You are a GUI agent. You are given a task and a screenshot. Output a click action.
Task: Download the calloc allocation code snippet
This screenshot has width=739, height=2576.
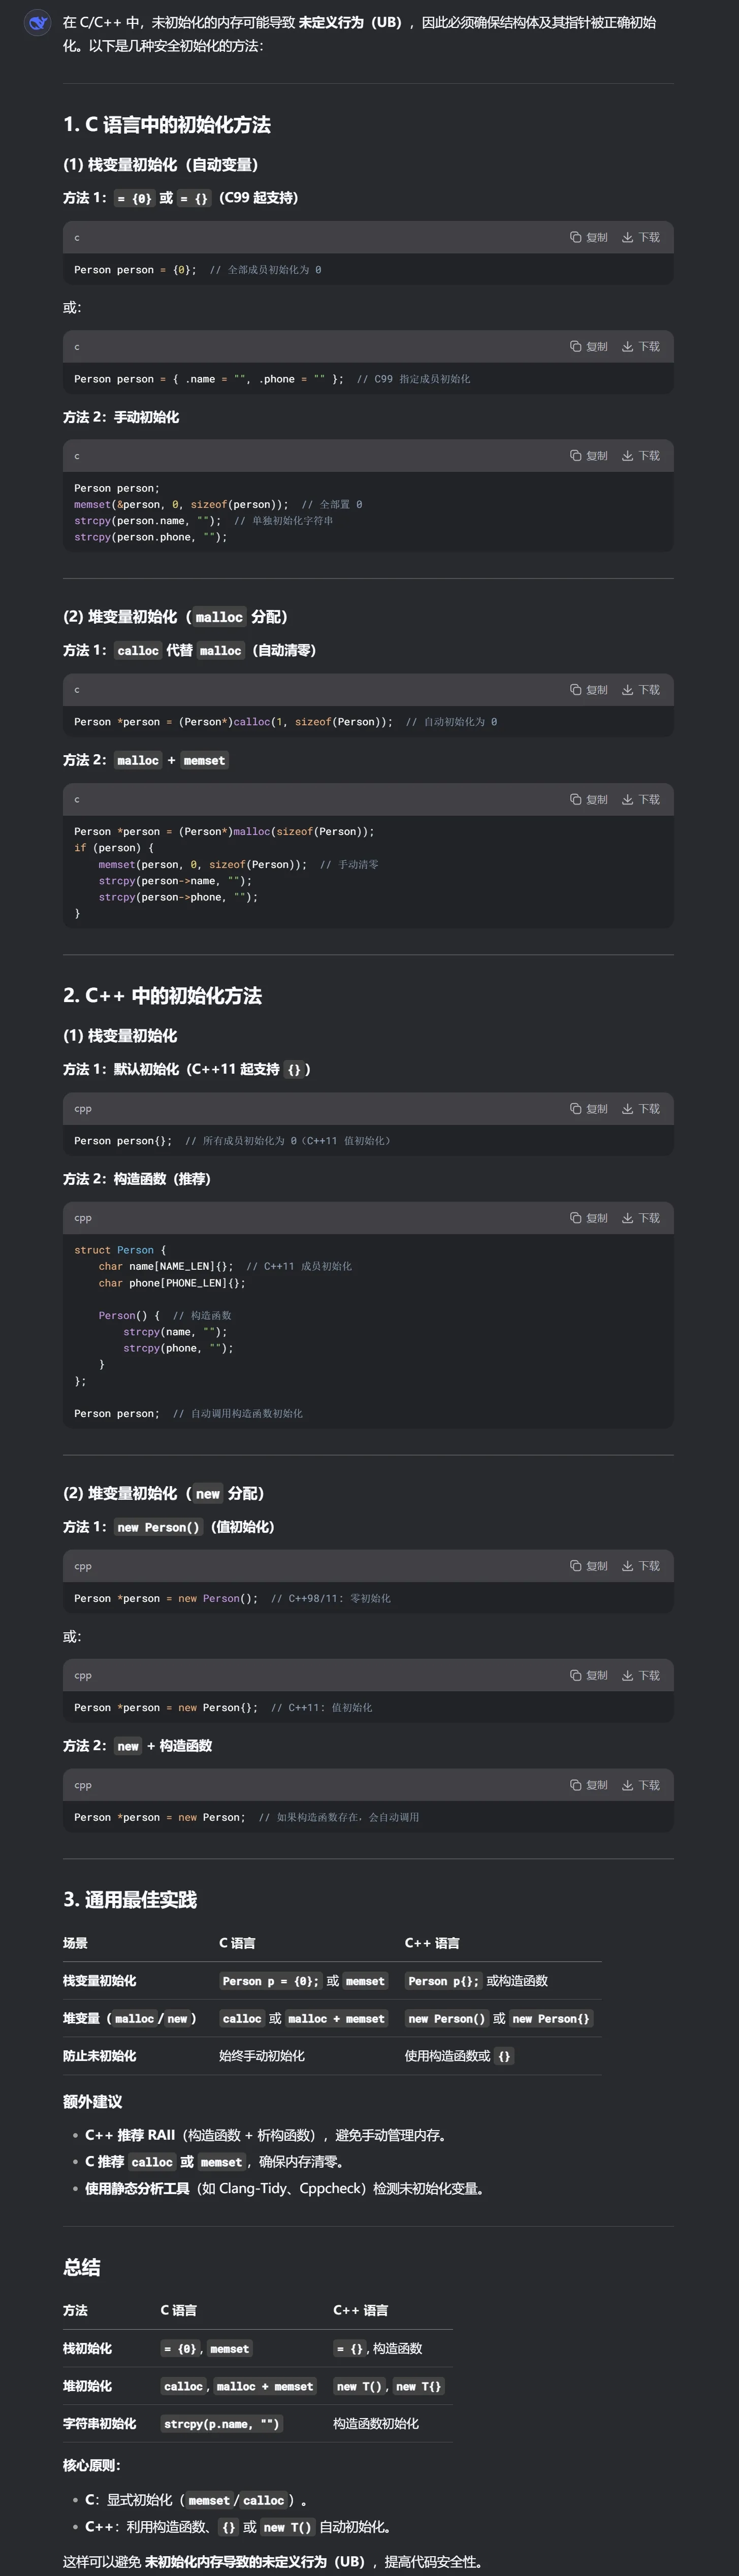[x=640, y=690]
